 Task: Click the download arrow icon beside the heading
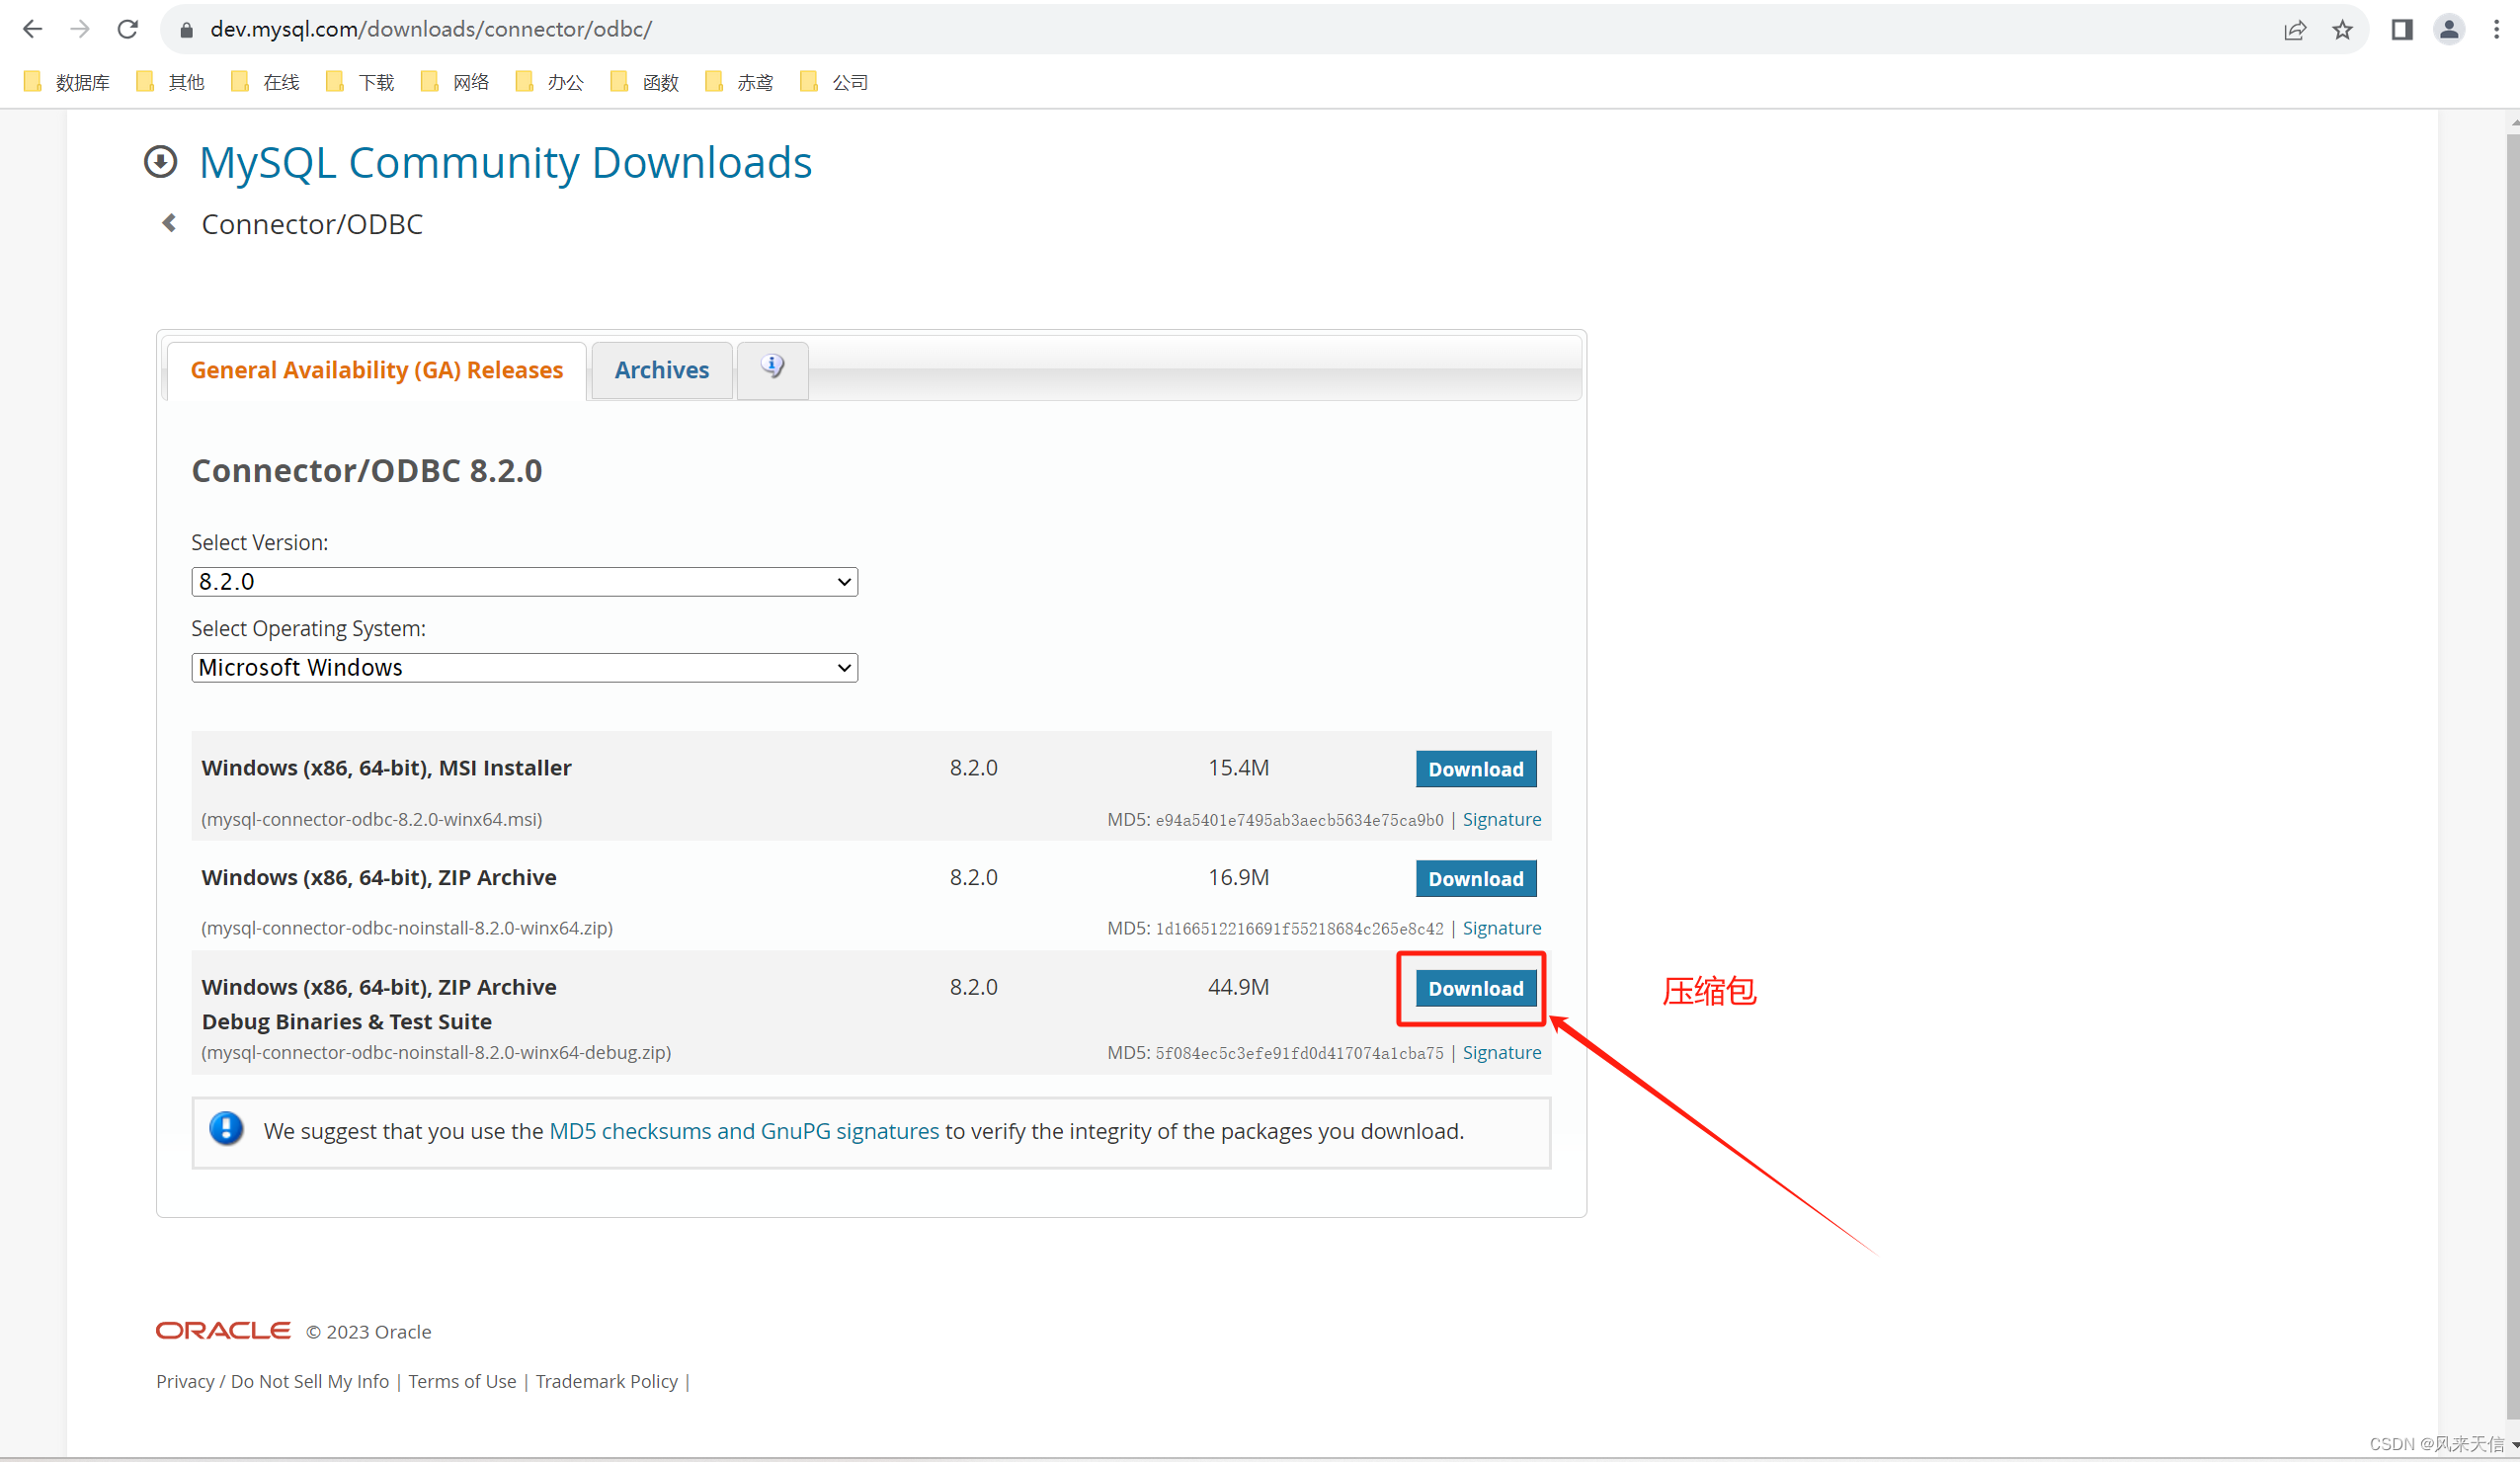coord(160,161)
